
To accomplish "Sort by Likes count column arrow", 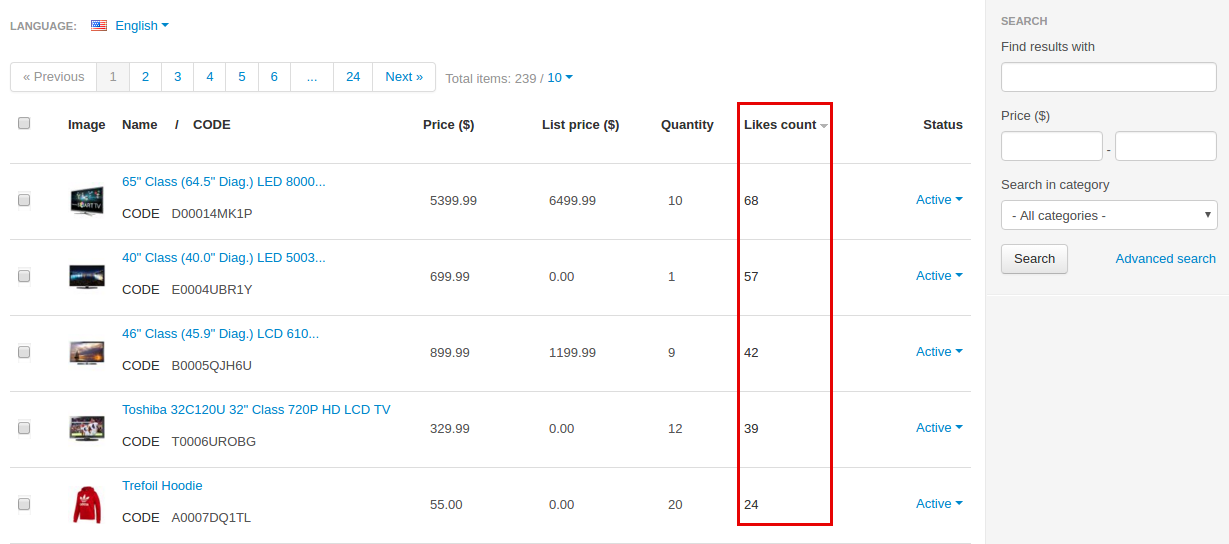I will click(824, 126).
